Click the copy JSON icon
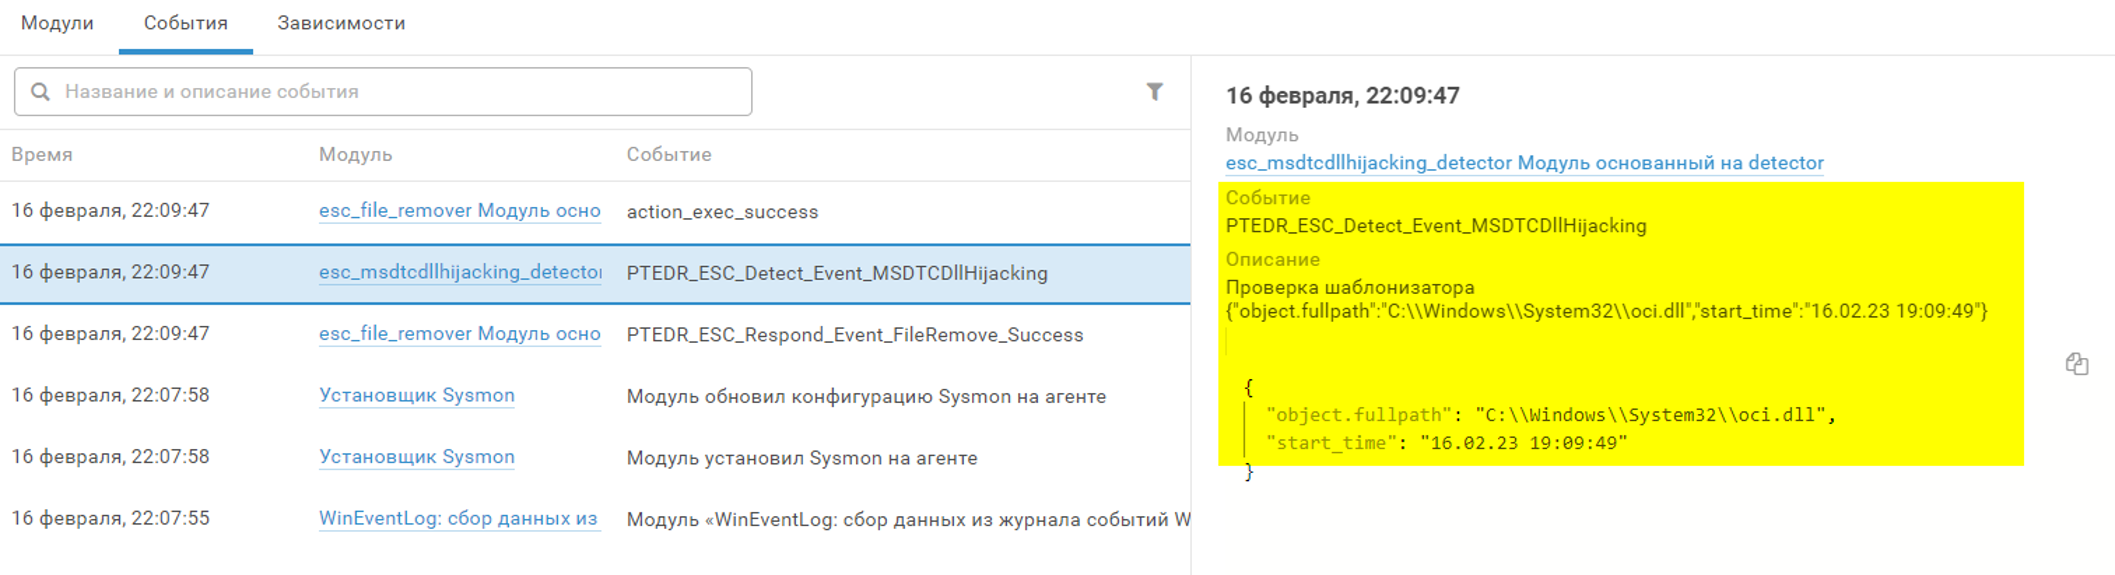The image size is (2115, 575). pyautogui.click(x=2076, y=364)
